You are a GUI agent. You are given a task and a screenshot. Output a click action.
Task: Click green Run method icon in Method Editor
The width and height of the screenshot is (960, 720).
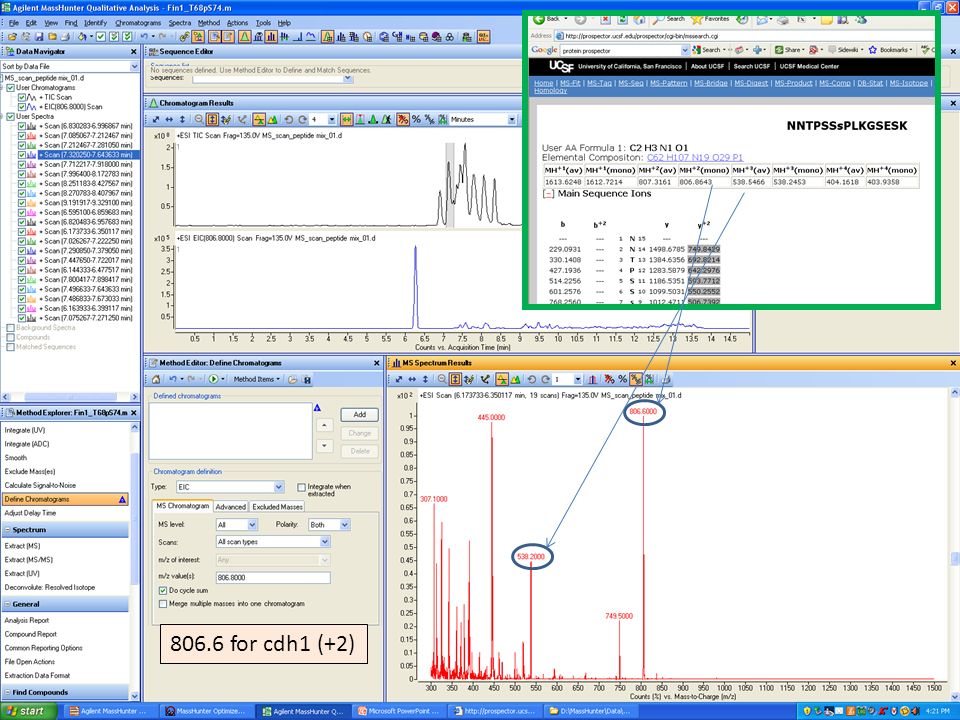pyautogui.click(x=213, y=380)
